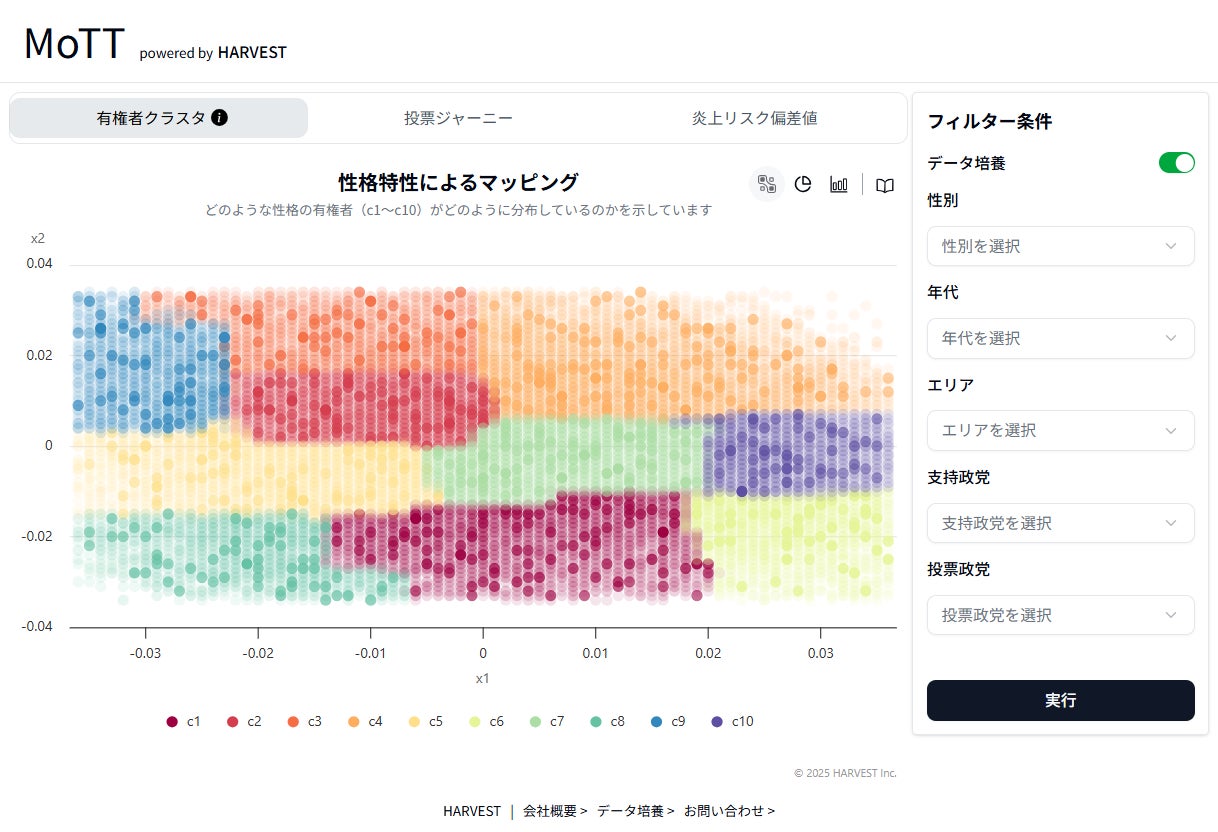This screenshot has width=1218, height=832.
Task: Click the info icon beside 有権者クラスタ
Action: pos(220,118)
